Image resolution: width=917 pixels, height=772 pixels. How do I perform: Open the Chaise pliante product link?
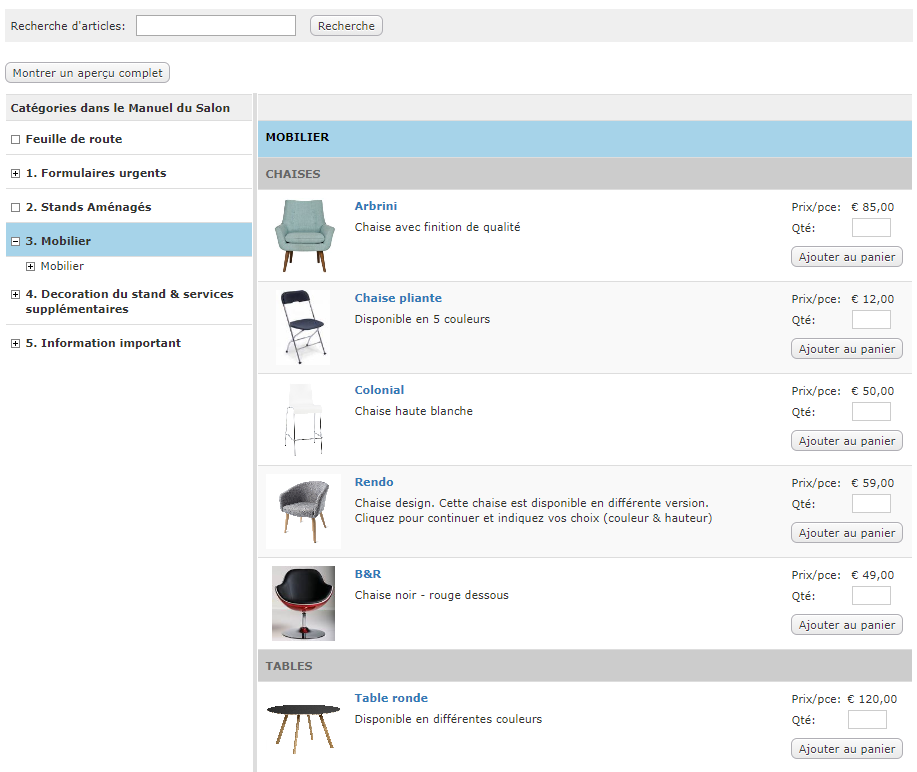tap(398, 298)
